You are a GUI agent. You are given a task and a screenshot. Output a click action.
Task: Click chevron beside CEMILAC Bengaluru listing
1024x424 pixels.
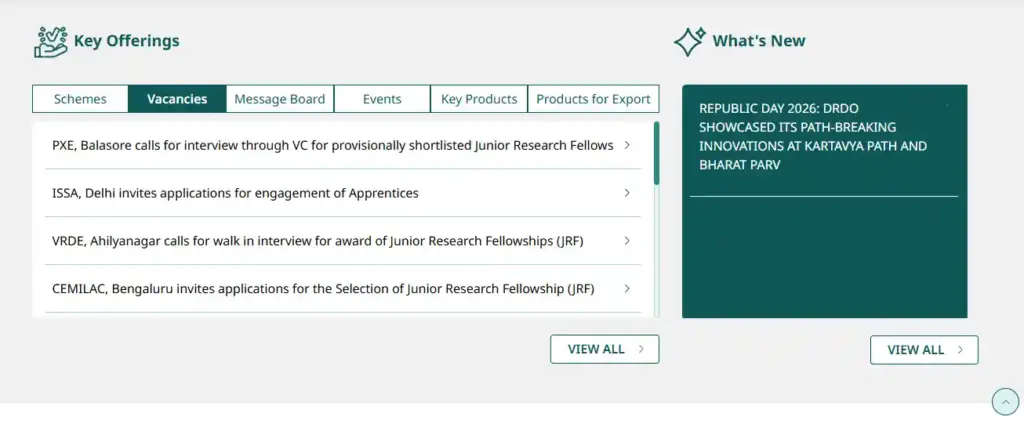tap(627, 289)
